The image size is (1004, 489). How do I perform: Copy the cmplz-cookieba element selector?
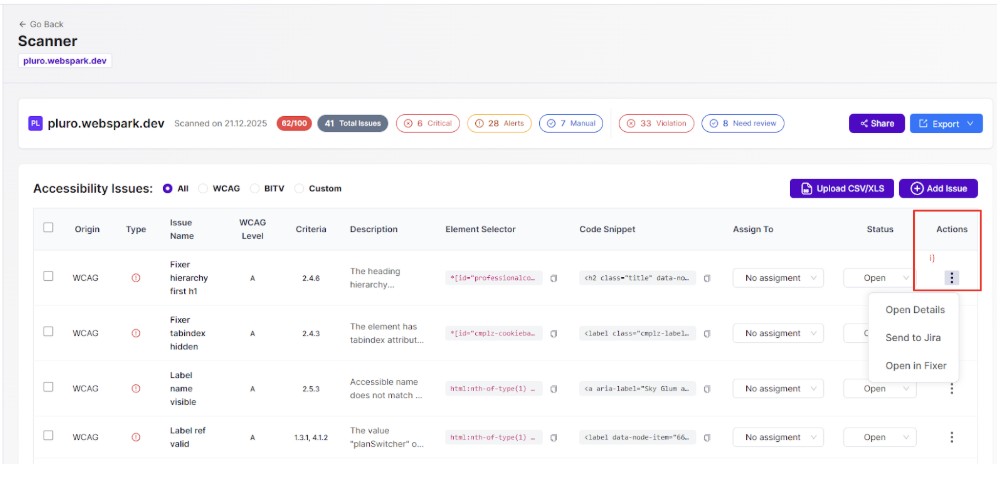coord(554,334)
